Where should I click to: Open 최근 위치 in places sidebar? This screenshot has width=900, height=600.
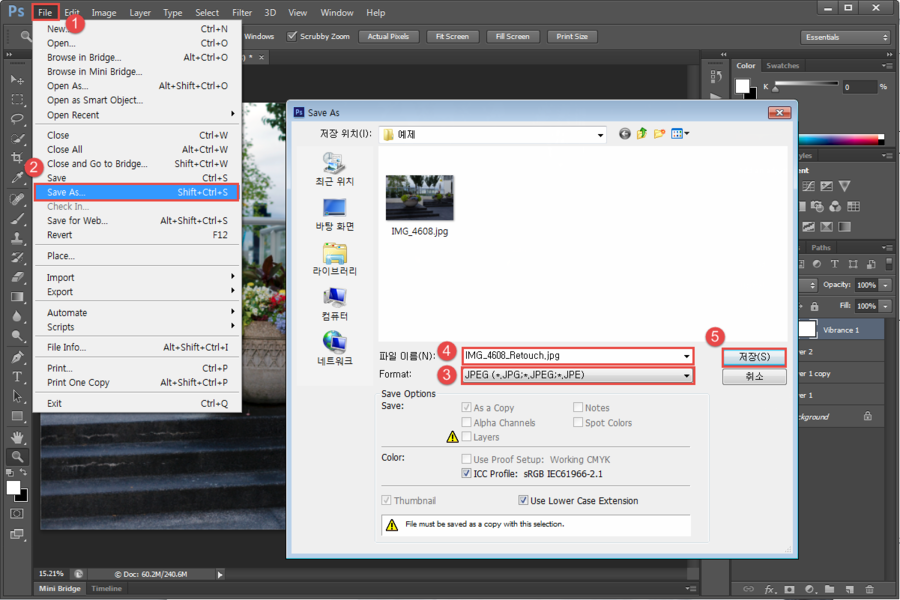pyautogui.click(x=335, y=169)
